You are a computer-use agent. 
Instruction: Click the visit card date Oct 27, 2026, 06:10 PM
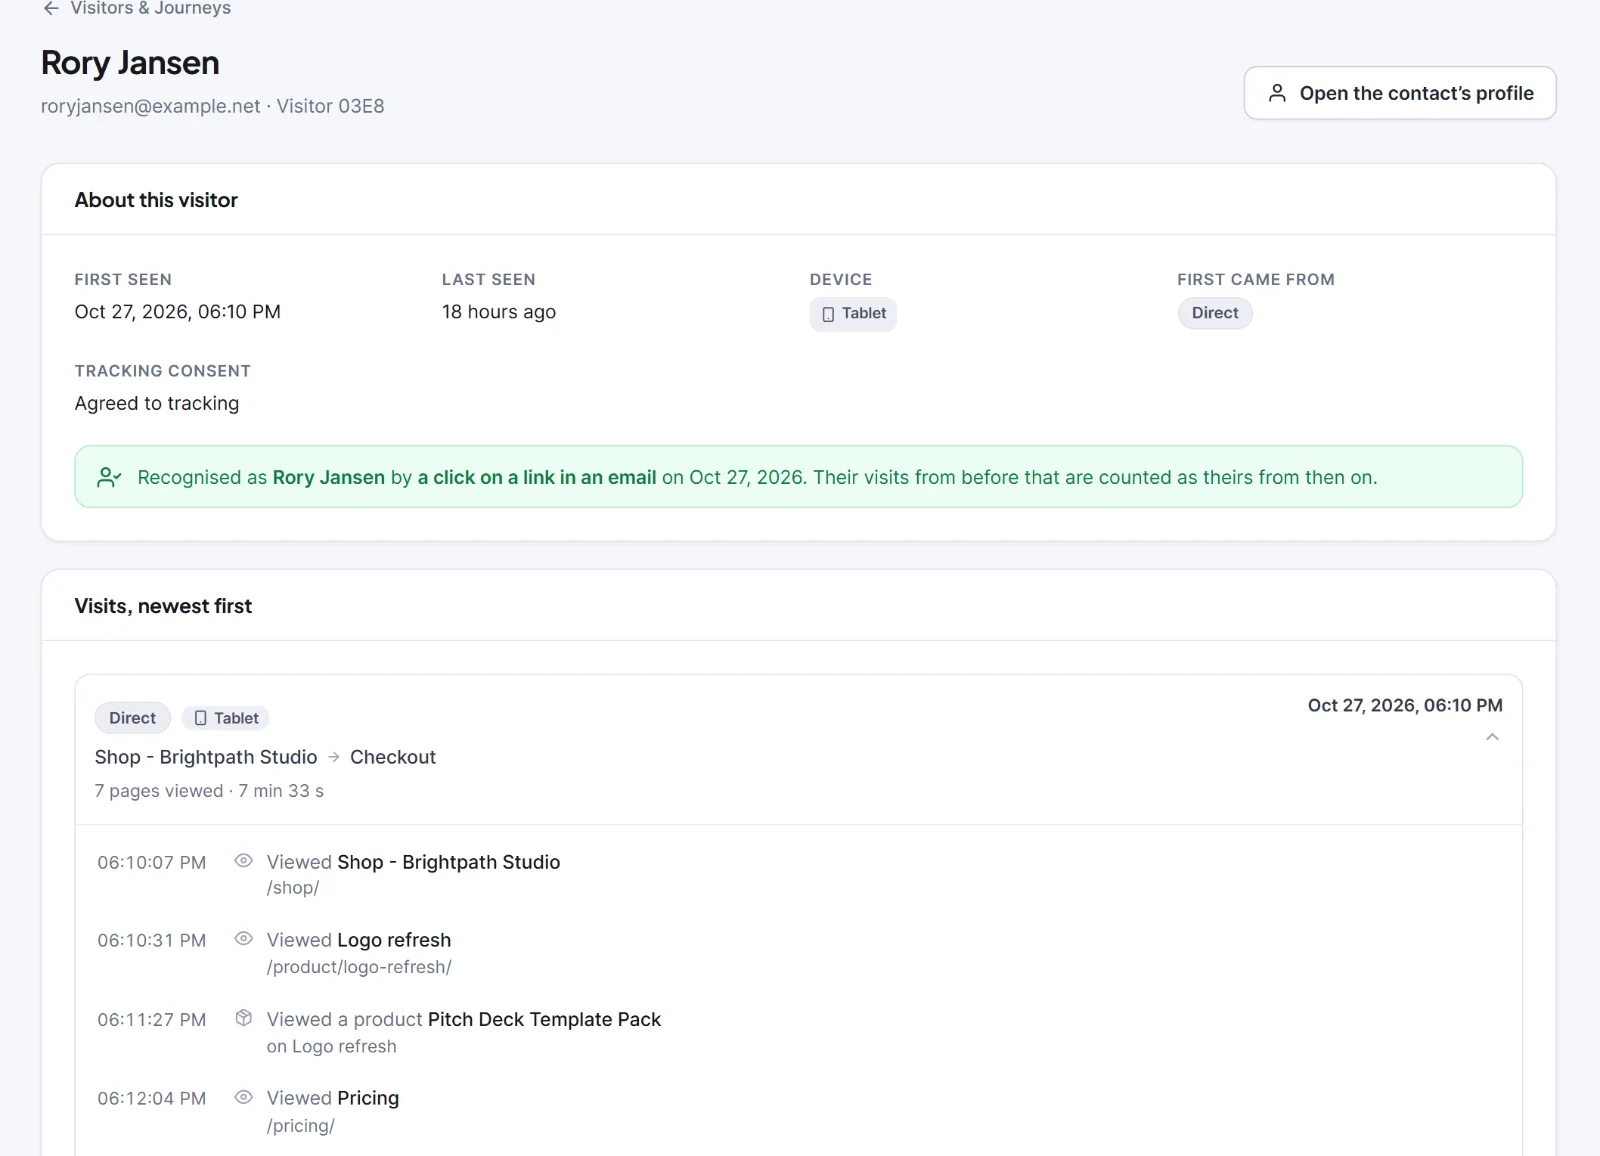click(1405, 705)
